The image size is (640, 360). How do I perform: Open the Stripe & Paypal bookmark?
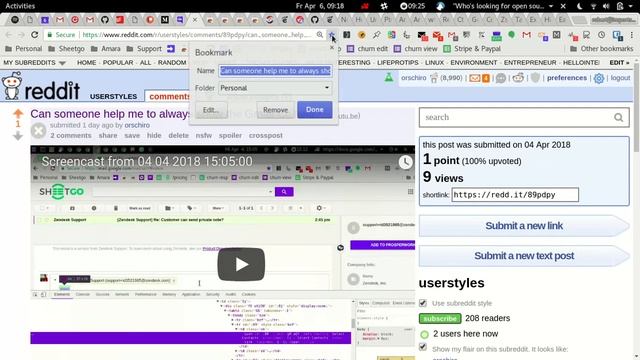(472, 49)
